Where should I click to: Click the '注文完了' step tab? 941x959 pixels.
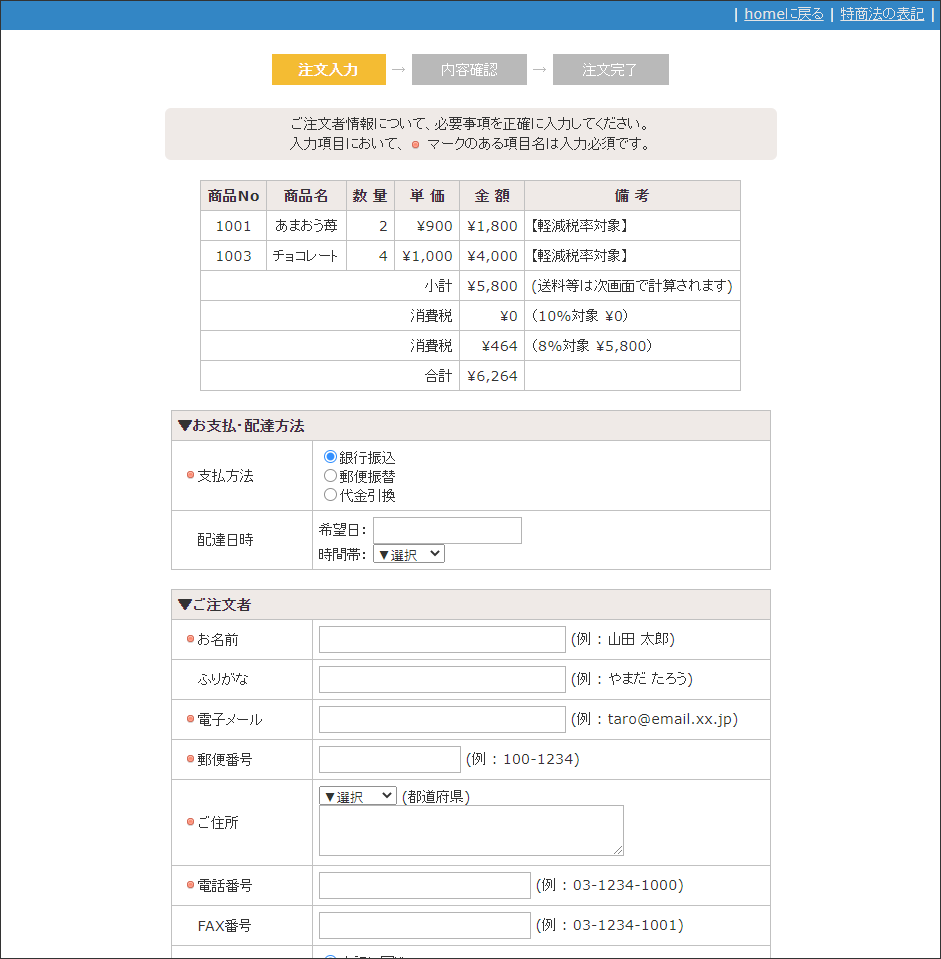(x=610, y=70)
